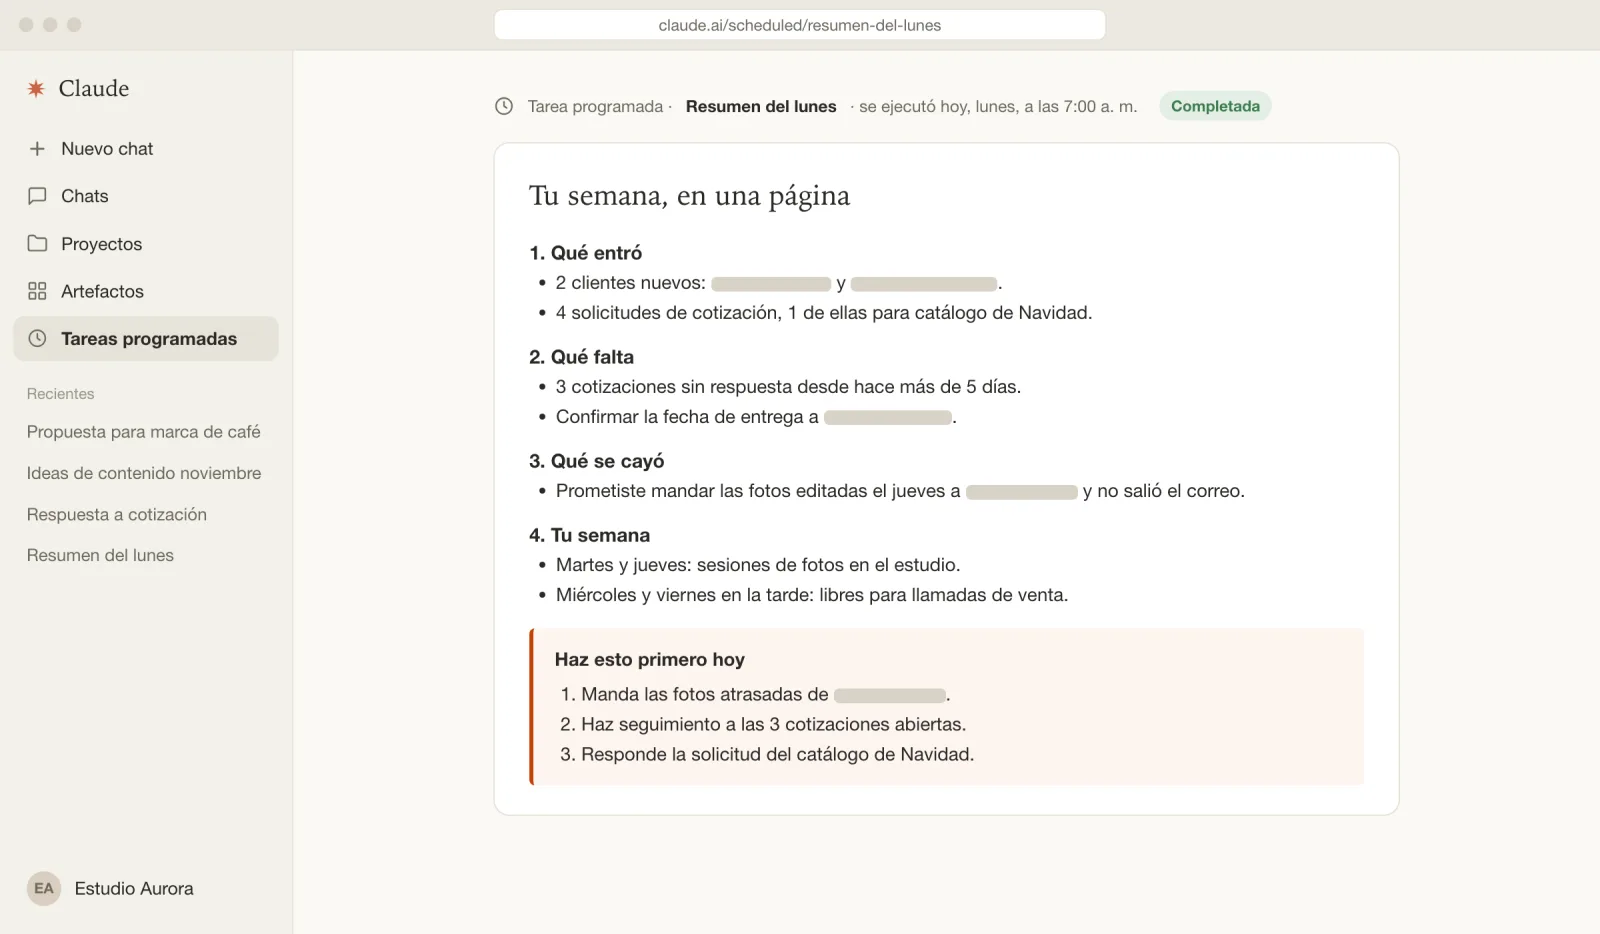Start a Nuevo chat
This screenshot has width=1600, height=934.
click(146, 149)
